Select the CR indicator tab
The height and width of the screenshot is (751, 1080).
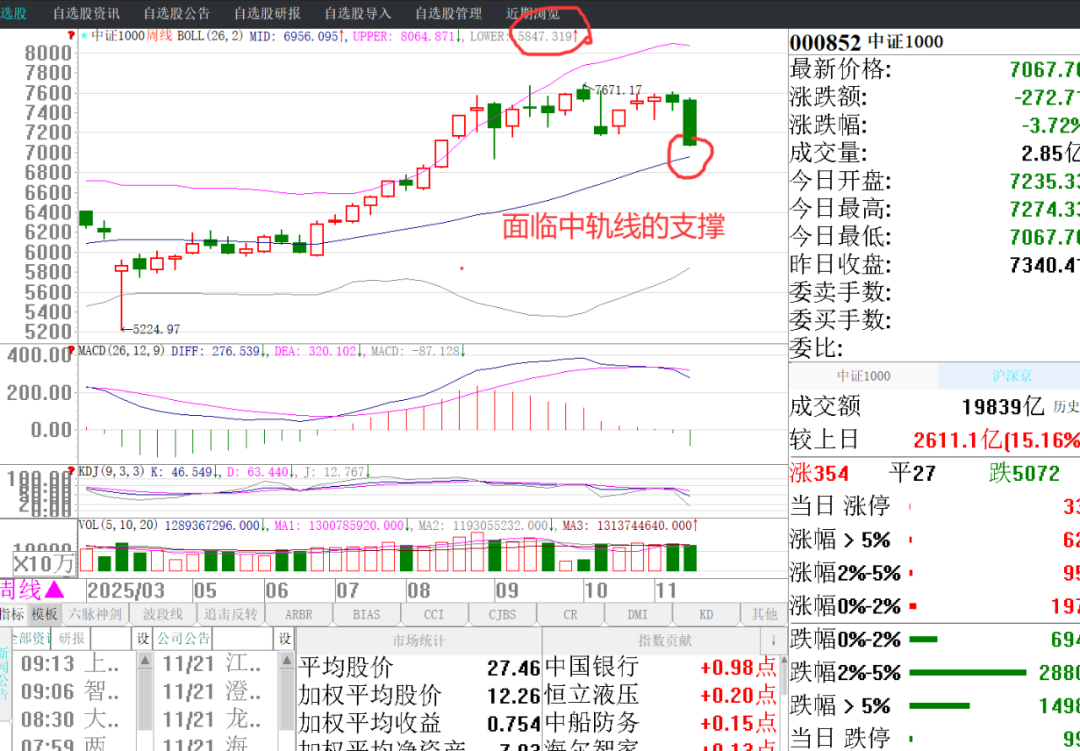coord(570,614)
